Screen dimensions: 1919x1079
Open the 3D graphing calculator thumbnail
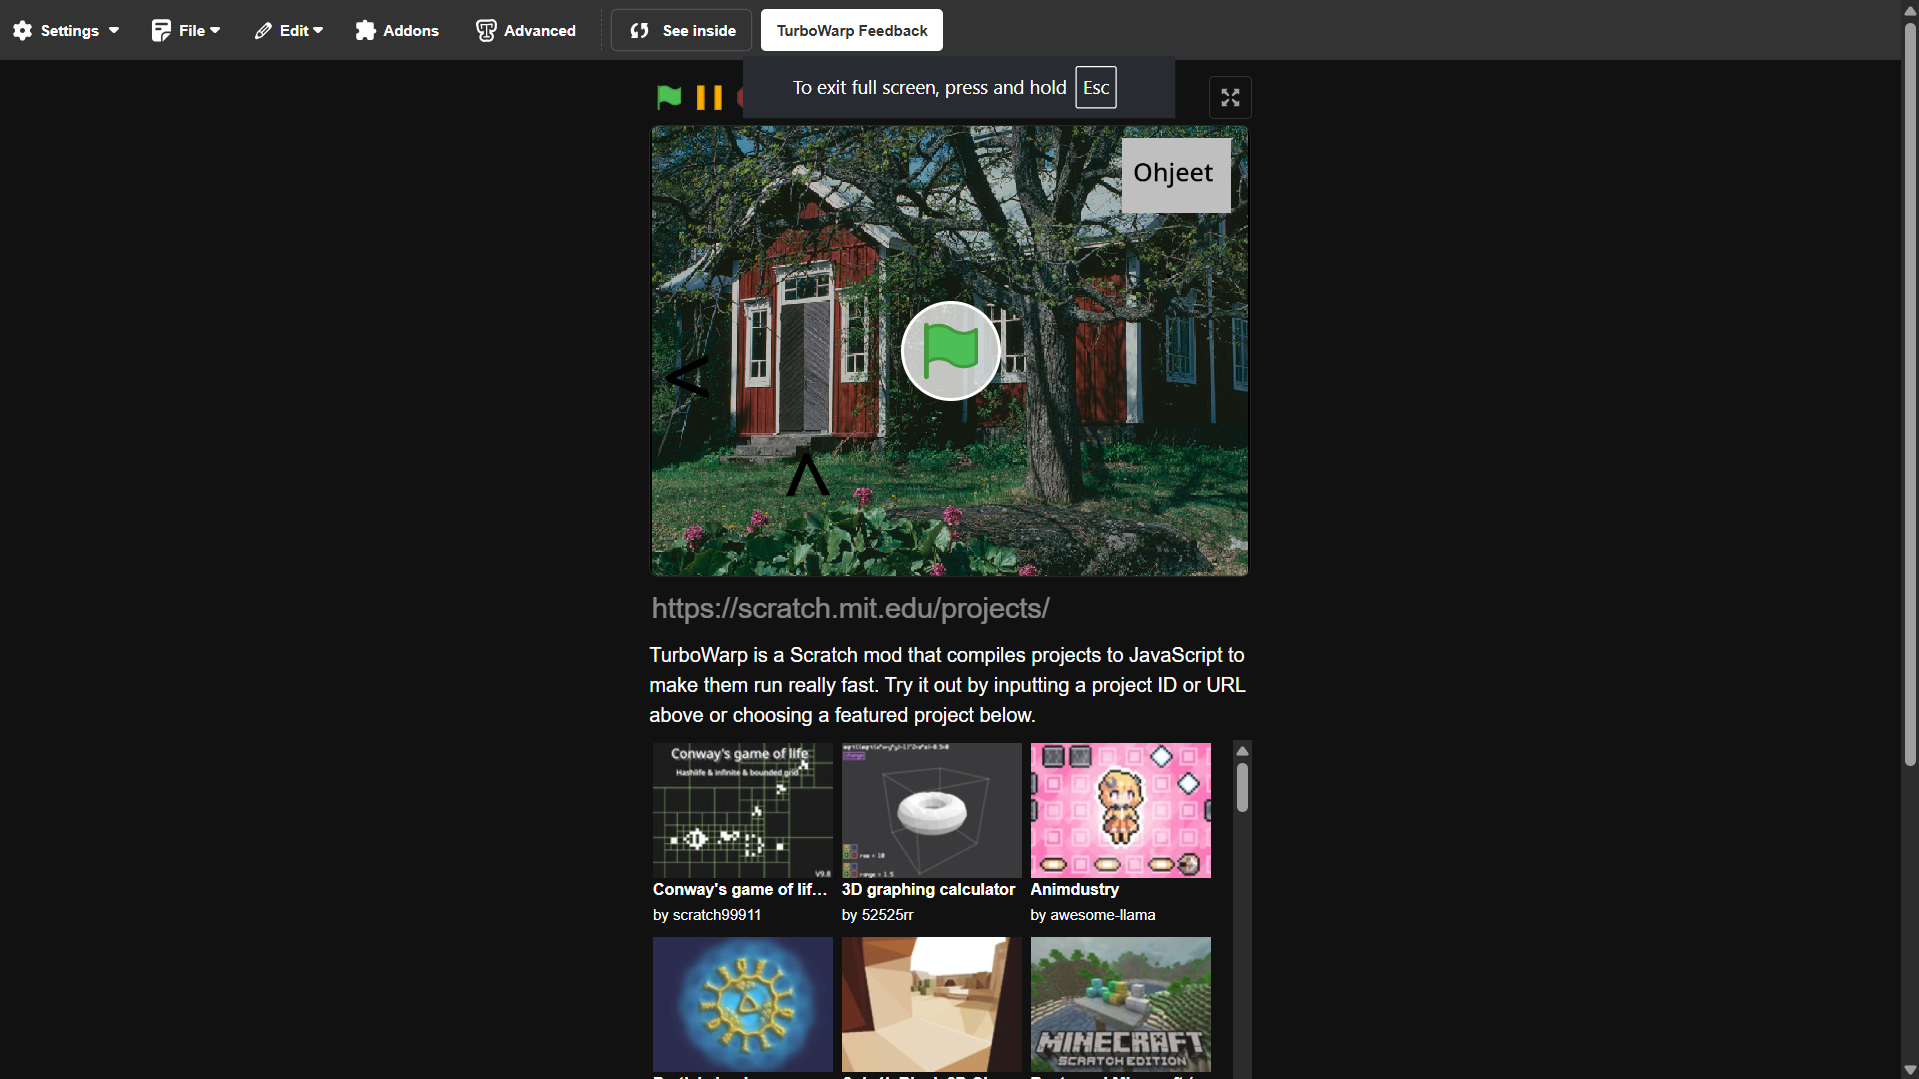point(931,810)
